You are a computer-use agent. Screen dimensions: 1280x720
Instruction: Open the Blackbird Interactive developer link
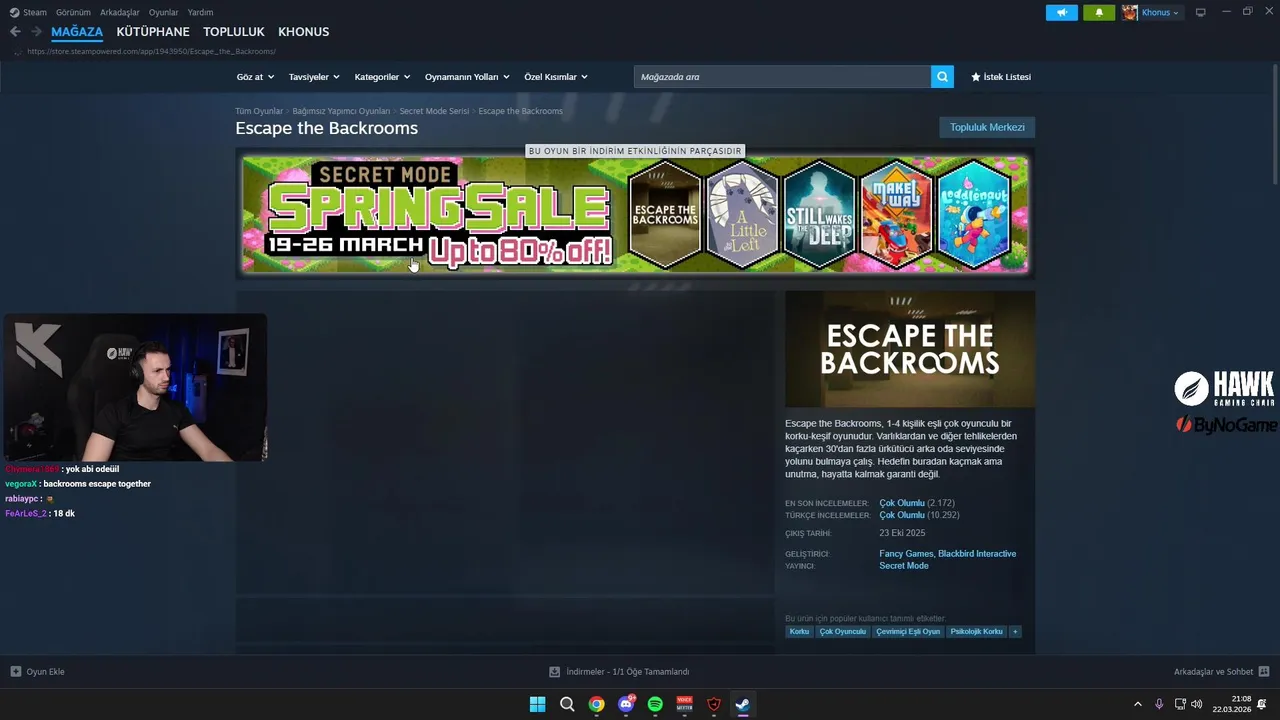(x=977, y=554)
